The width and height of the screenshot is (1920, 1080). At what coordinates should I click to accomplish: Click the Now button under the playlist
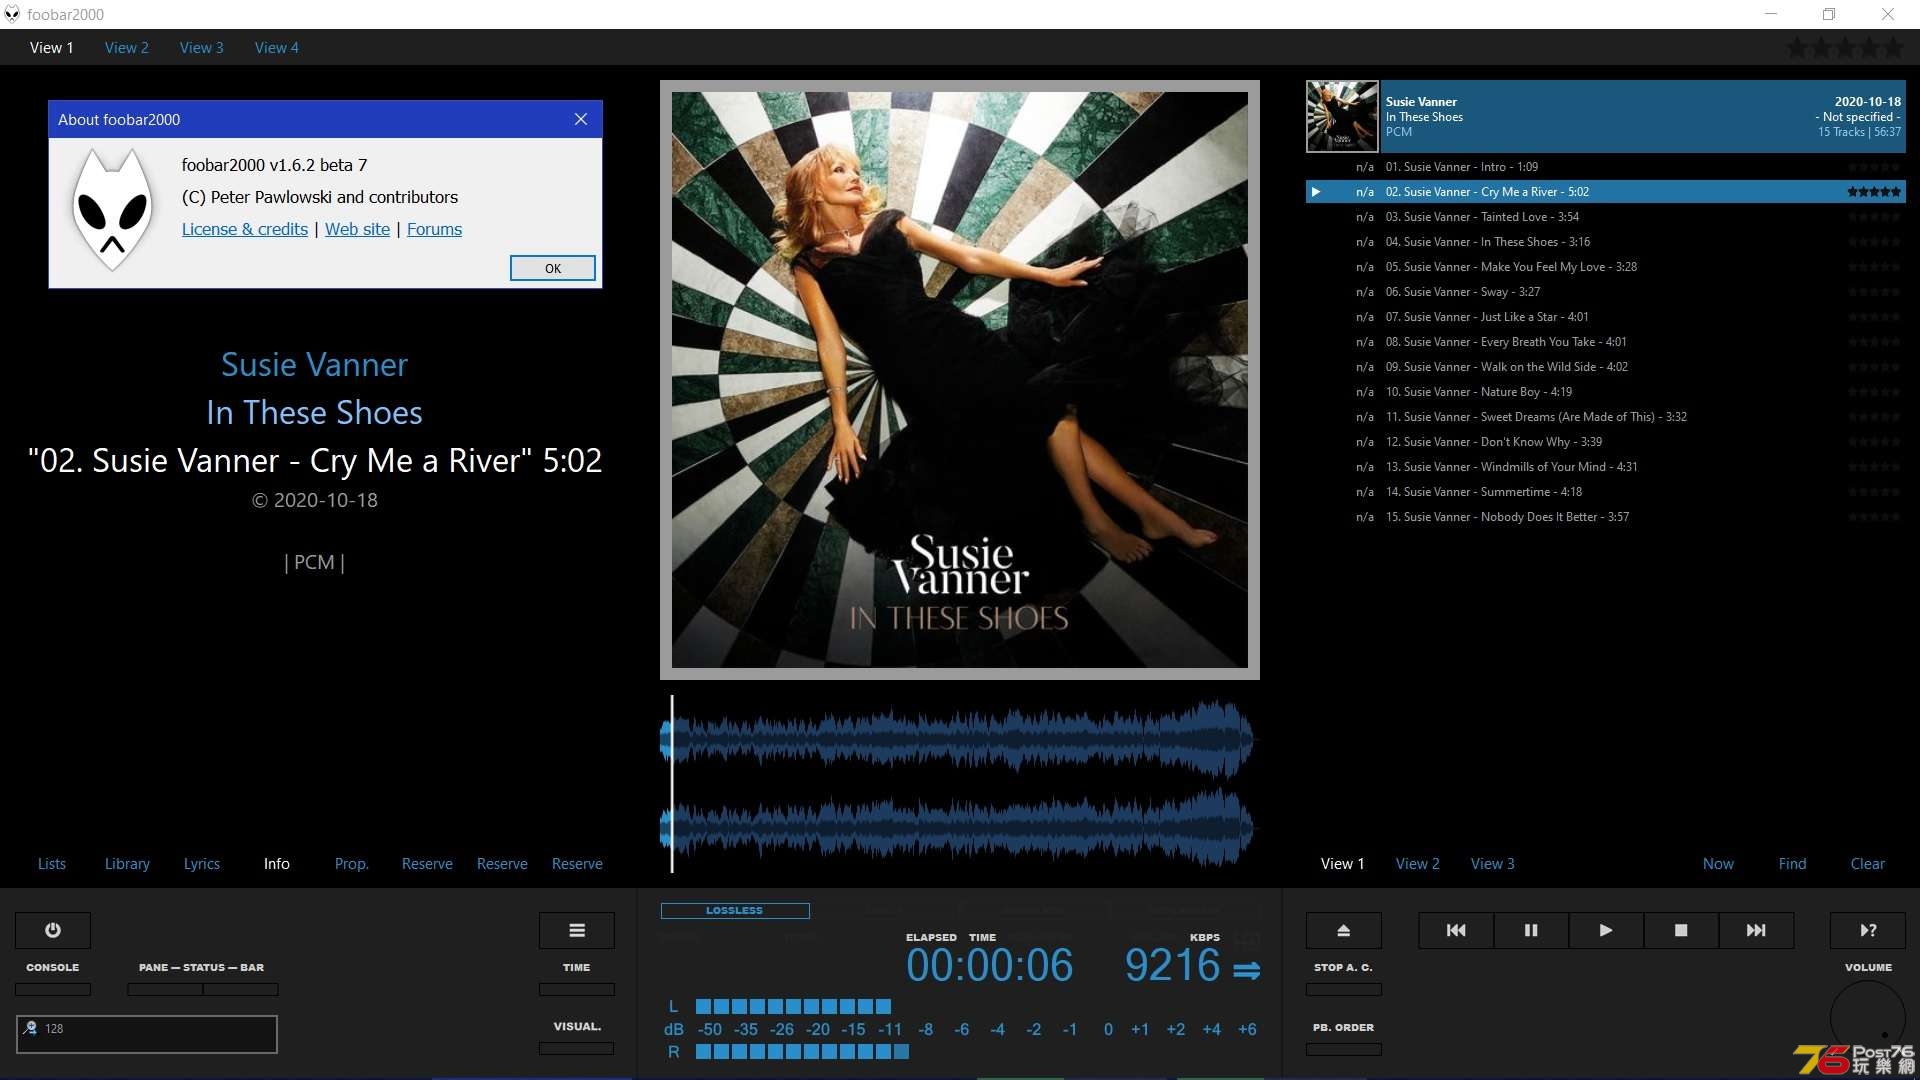pos(1719,864)
